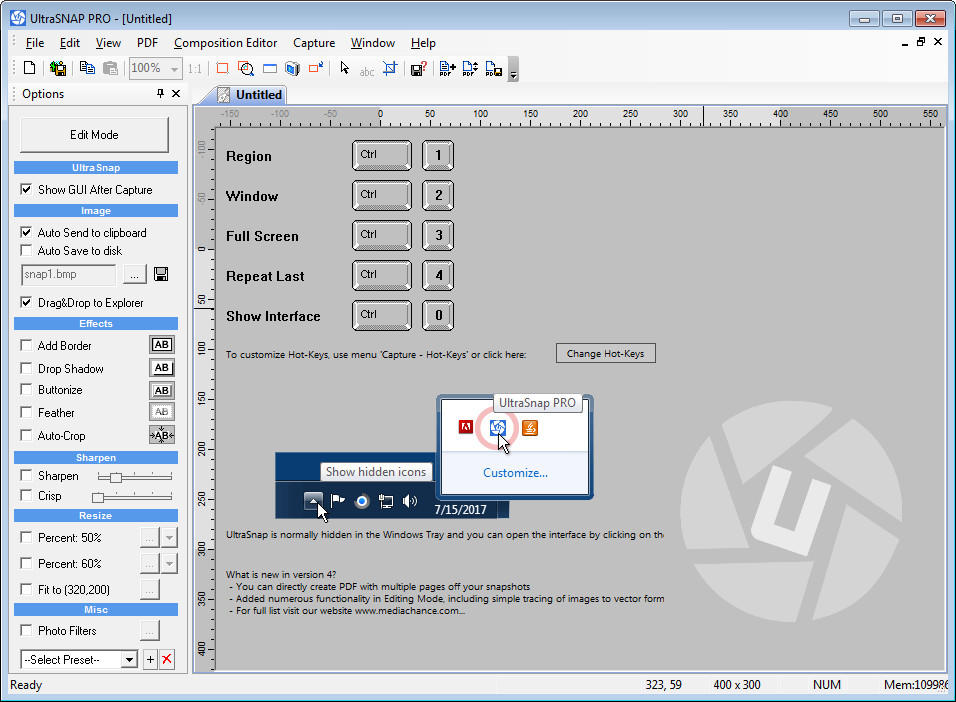Open the Composition Editor menu
The image size is (956, 702).
click(225, 43)
